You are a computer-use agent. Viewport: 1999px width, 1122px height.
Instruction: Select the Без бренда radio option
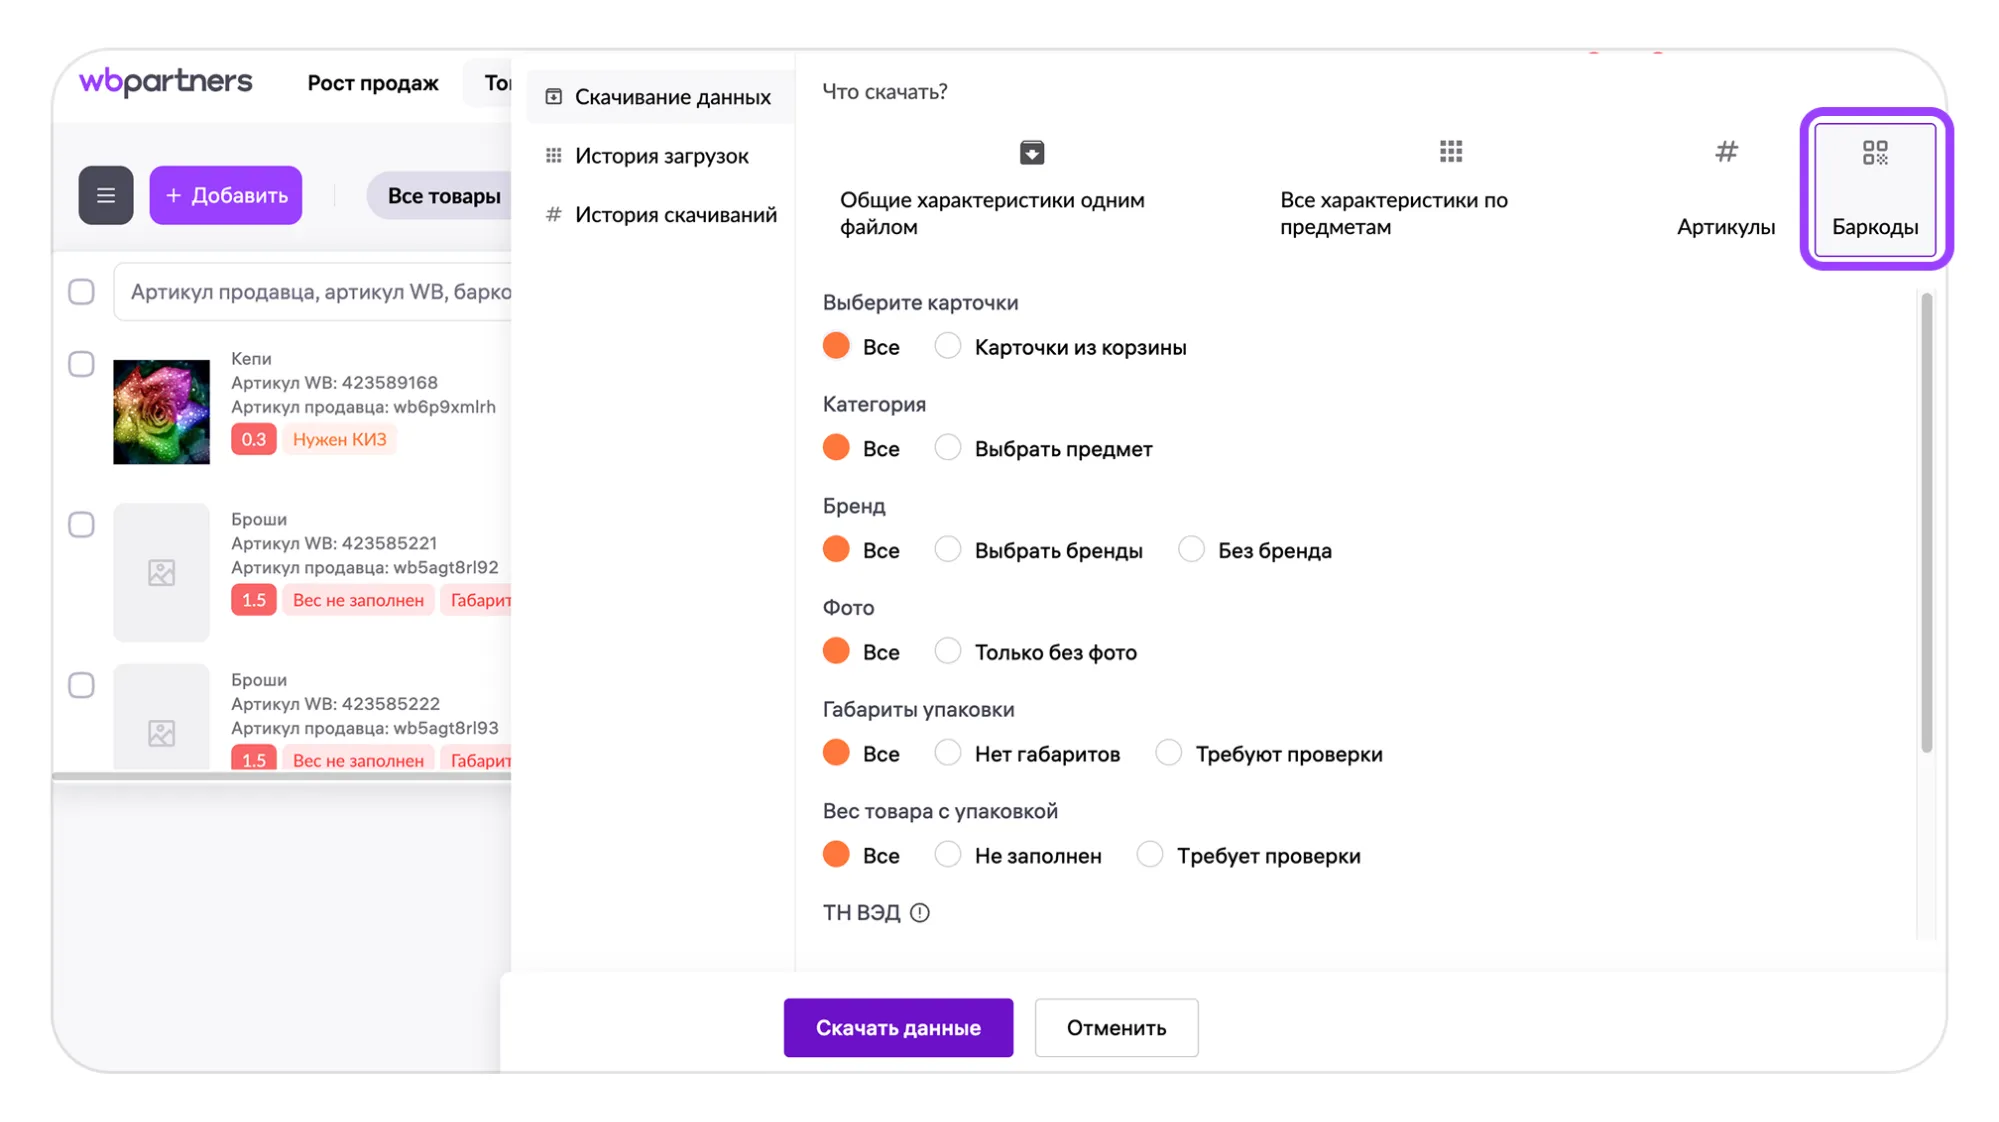click(x=1190, y=550)
